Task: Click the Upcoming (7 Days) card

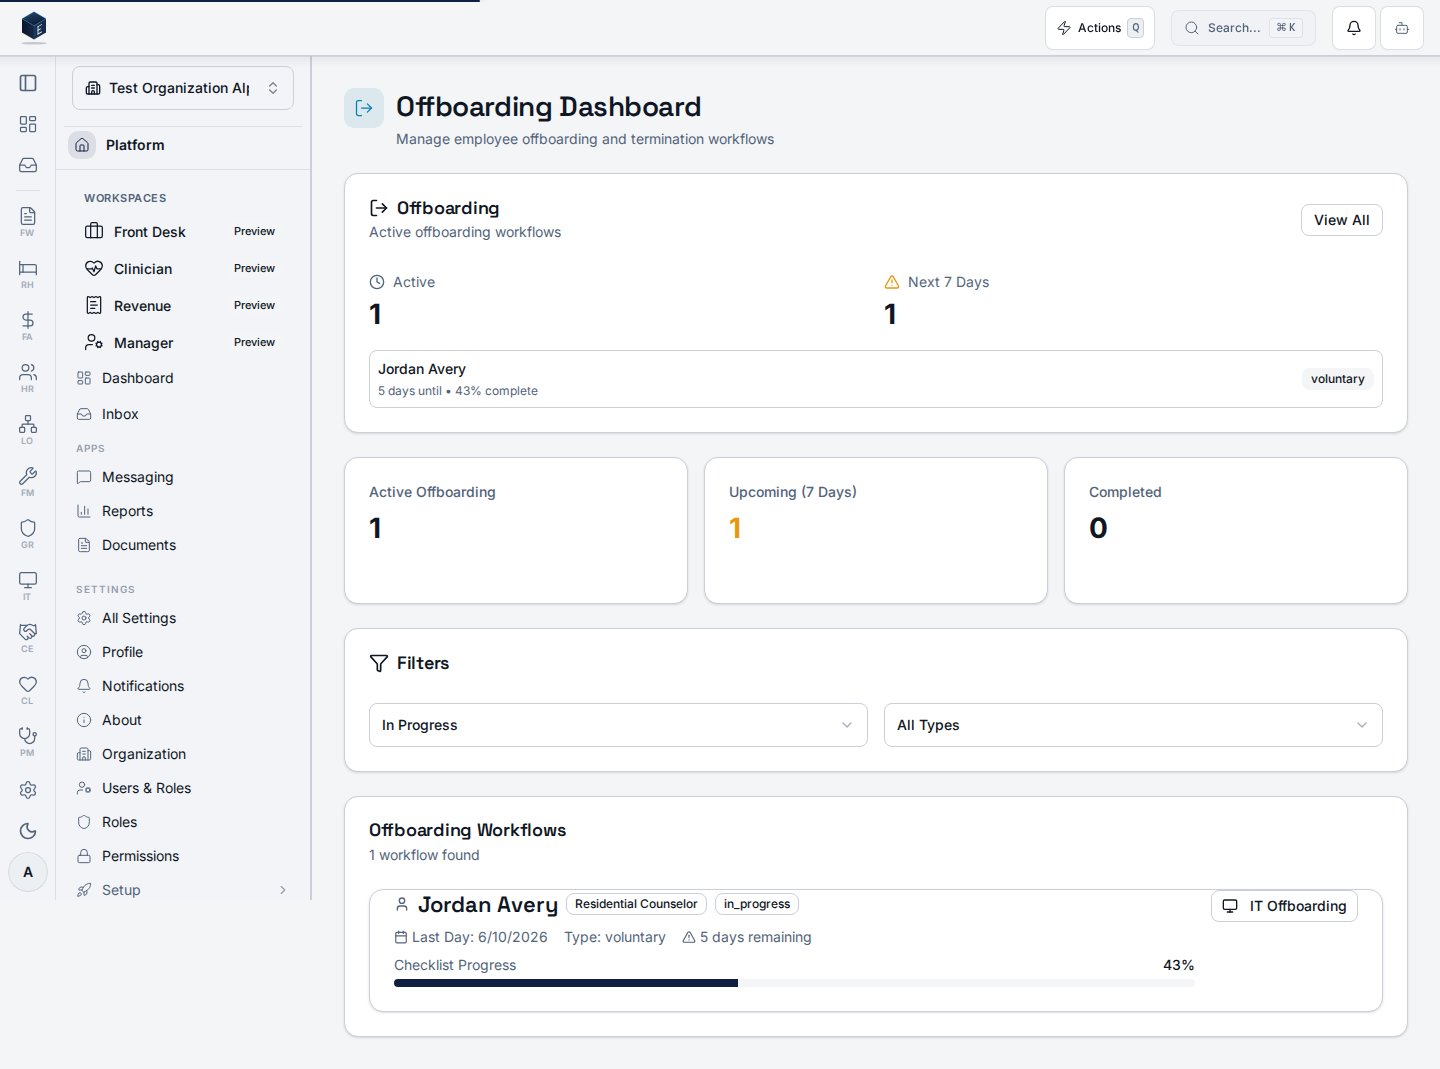Action: (876, 531)
